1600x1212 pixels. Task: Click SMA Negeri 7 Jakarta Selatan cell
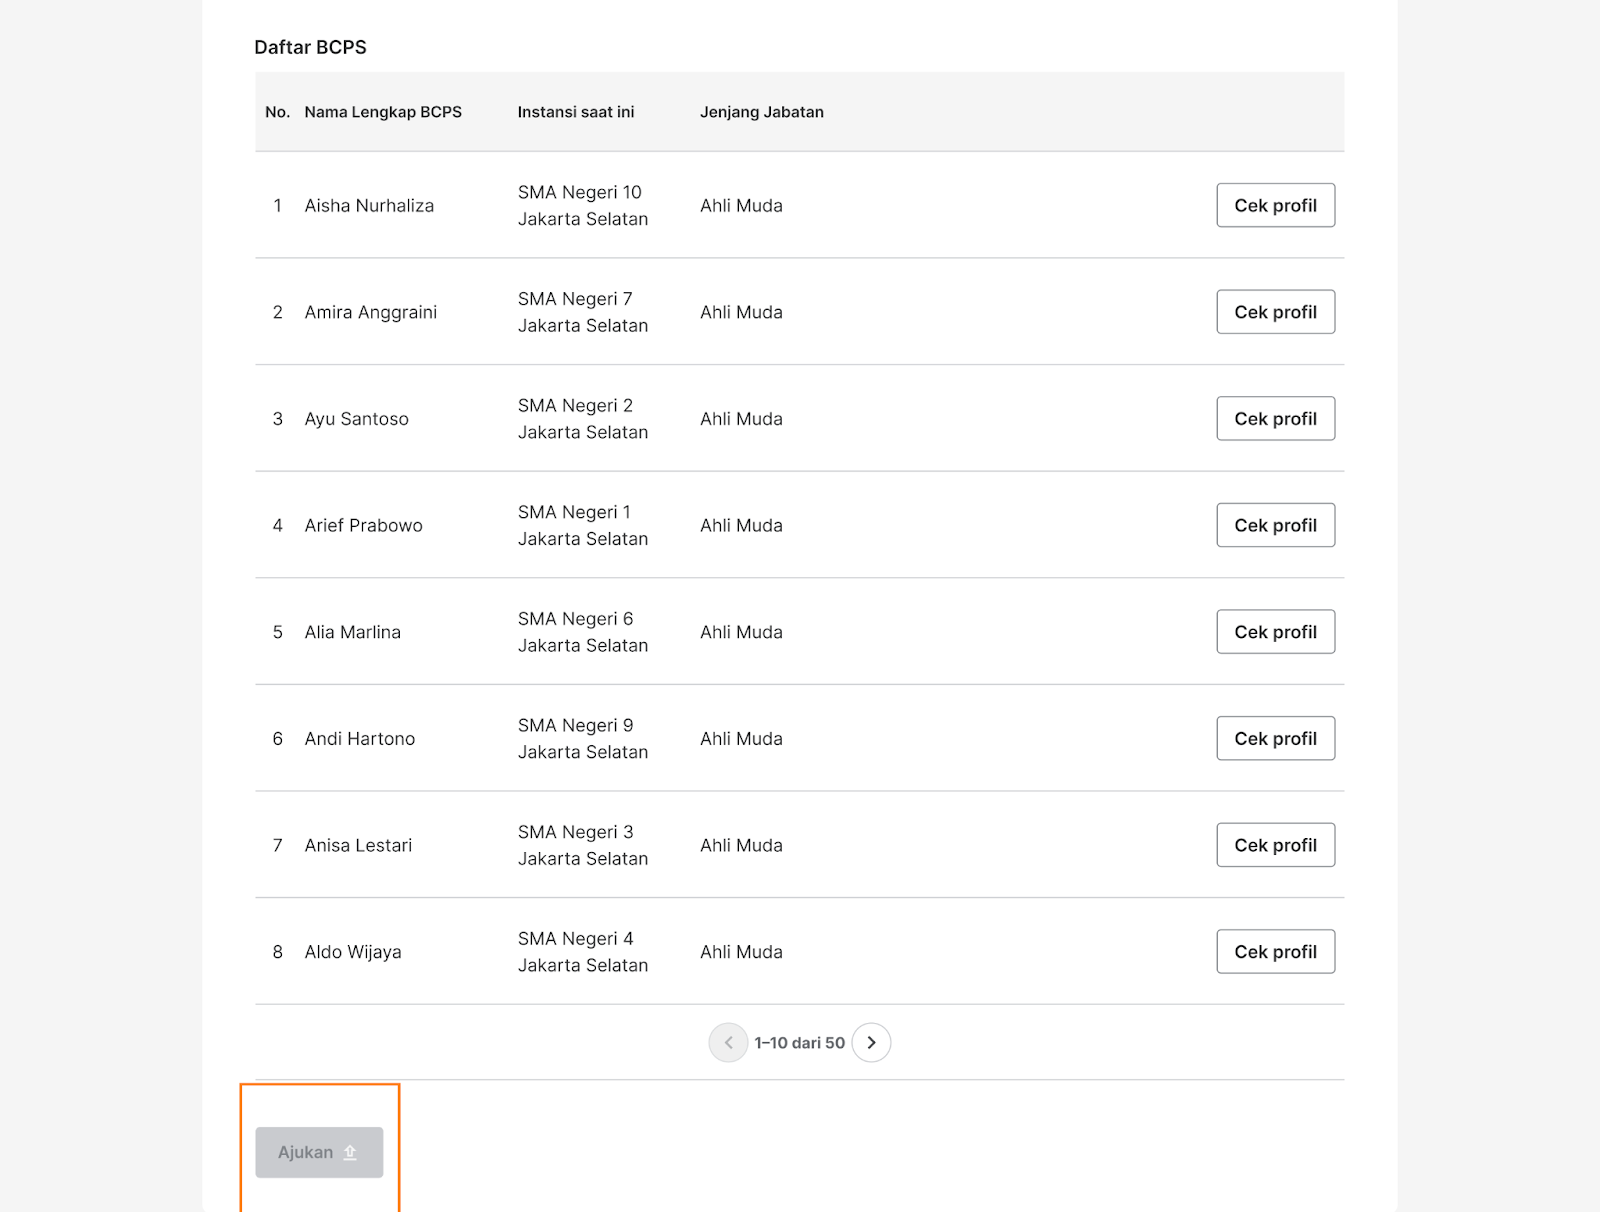(583, 312)
